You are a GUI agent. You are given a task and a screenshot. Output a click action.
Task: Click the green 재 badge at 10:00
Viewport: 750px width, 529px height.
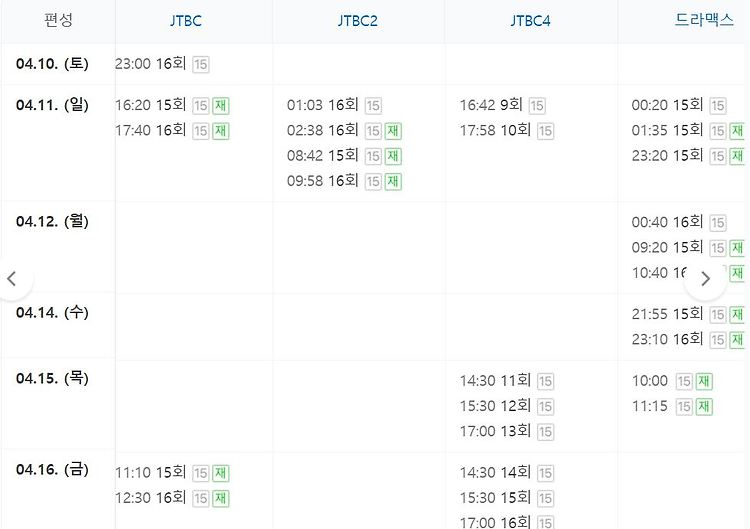[704, 382]
